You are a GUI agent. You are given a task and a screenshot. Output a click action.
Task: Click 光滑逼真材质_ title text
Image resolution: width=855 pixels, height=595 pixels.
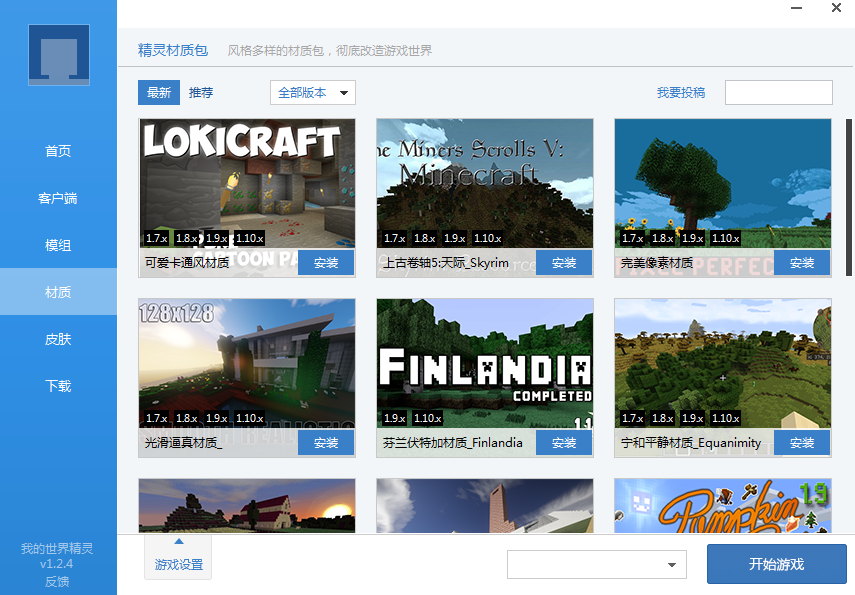point(183,443)
